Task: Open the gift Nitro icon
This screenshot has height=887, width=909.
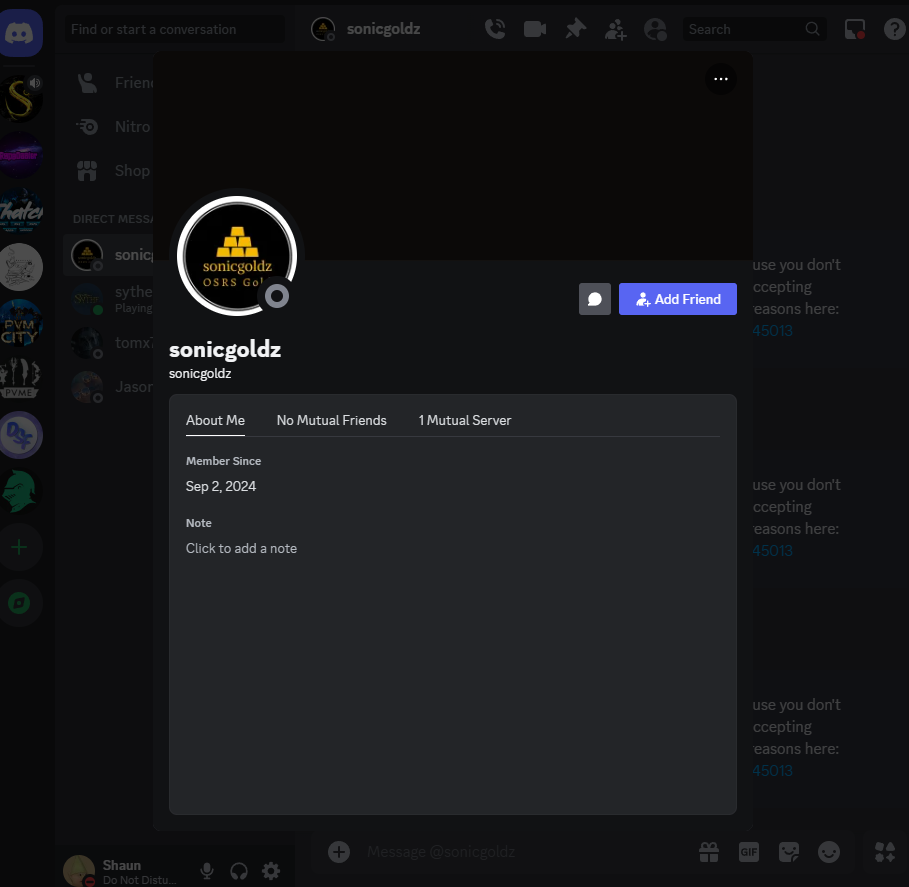Action: (x=708, y=852)
